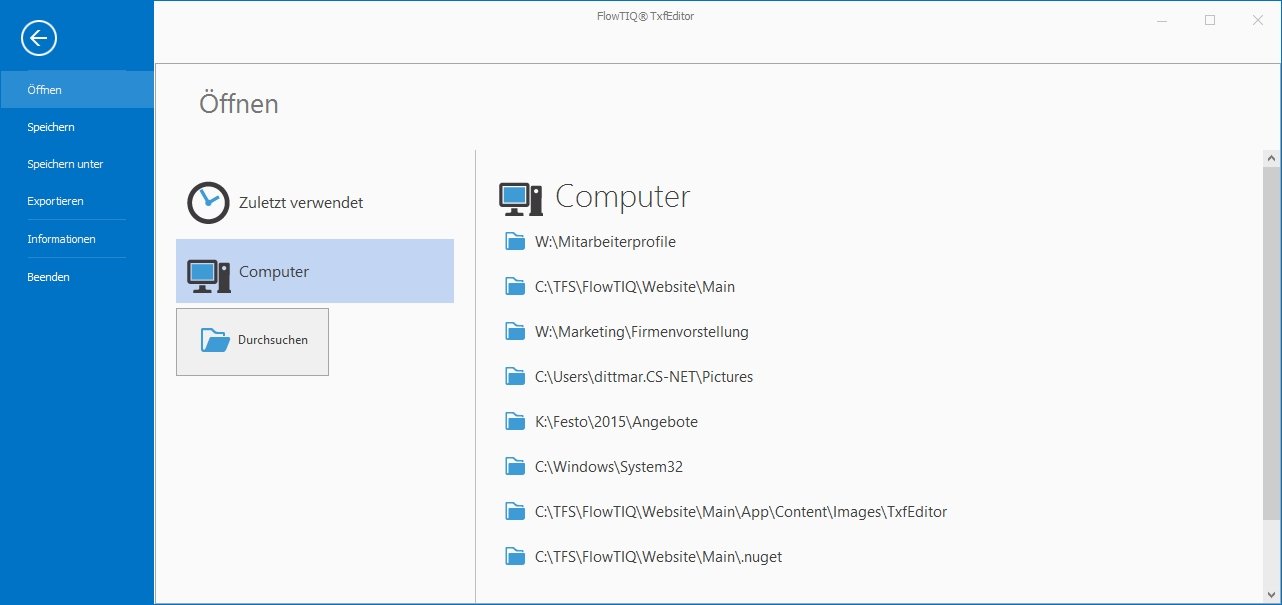Open the Speichern menu item
1282x605 pixels.
51,127
